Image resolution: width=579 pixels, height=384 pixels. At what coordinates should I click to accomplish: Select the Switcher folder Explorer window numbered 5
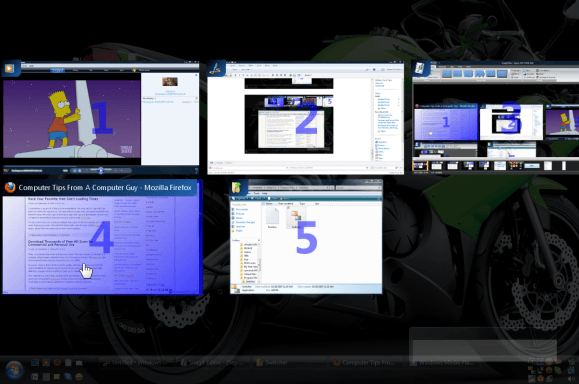tap(306, 237)
